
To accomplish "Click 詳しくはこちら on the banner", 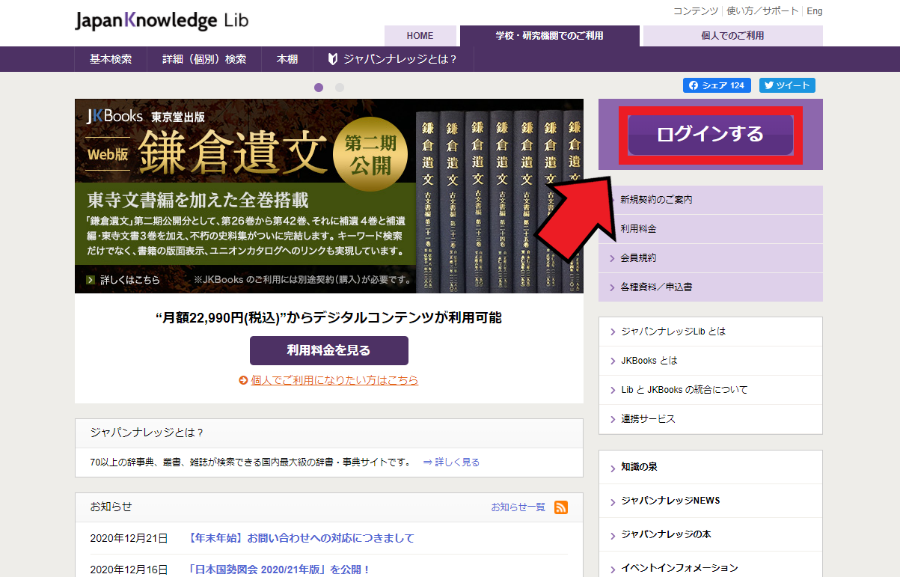I will pyautogui.click(x=124, y=280).
